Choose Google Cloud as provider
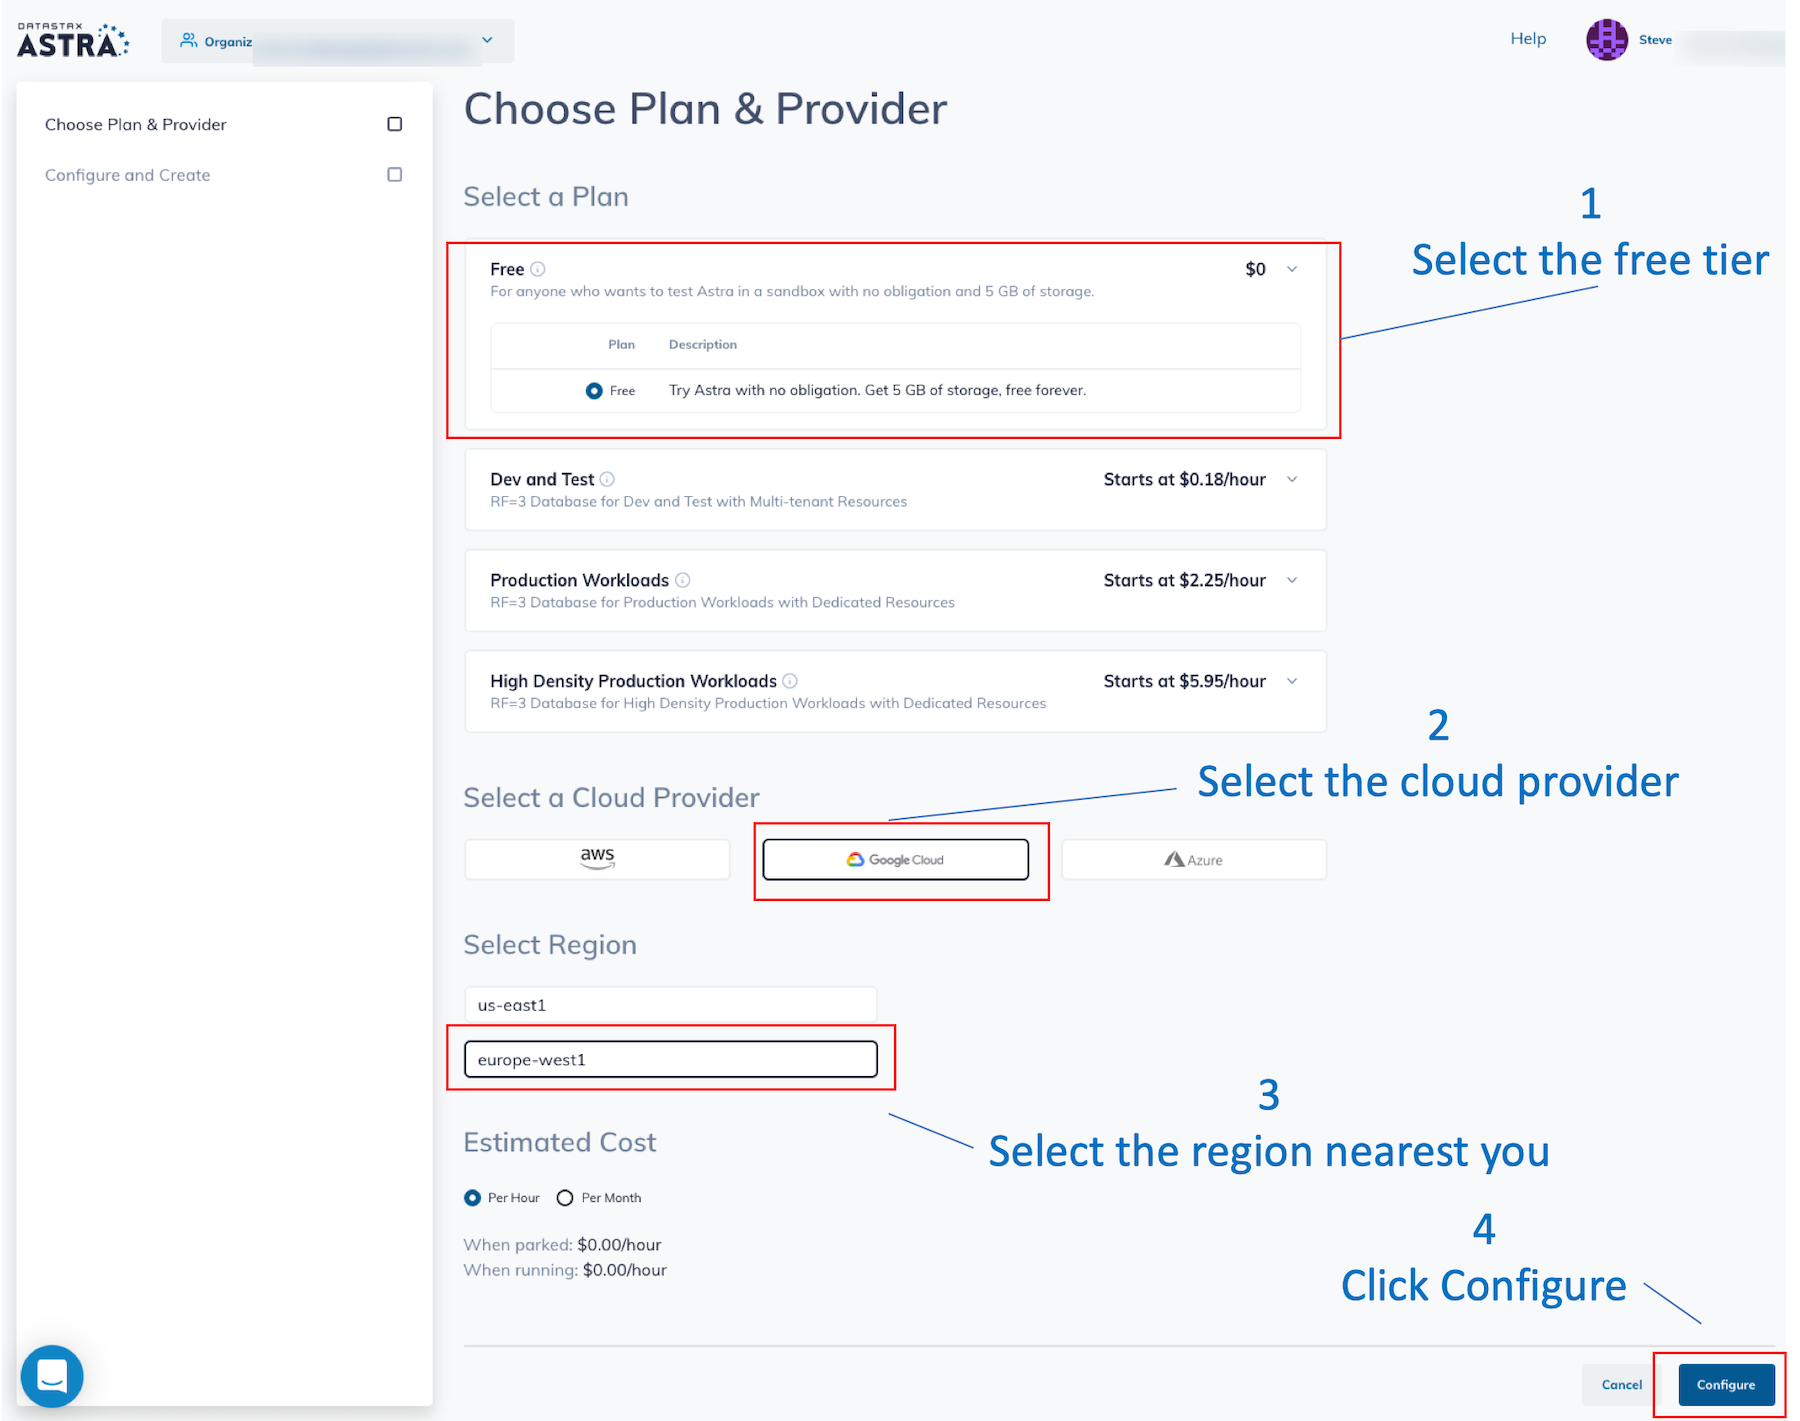The height and width of the screenshot is (1421, 1800). (896, 859)
